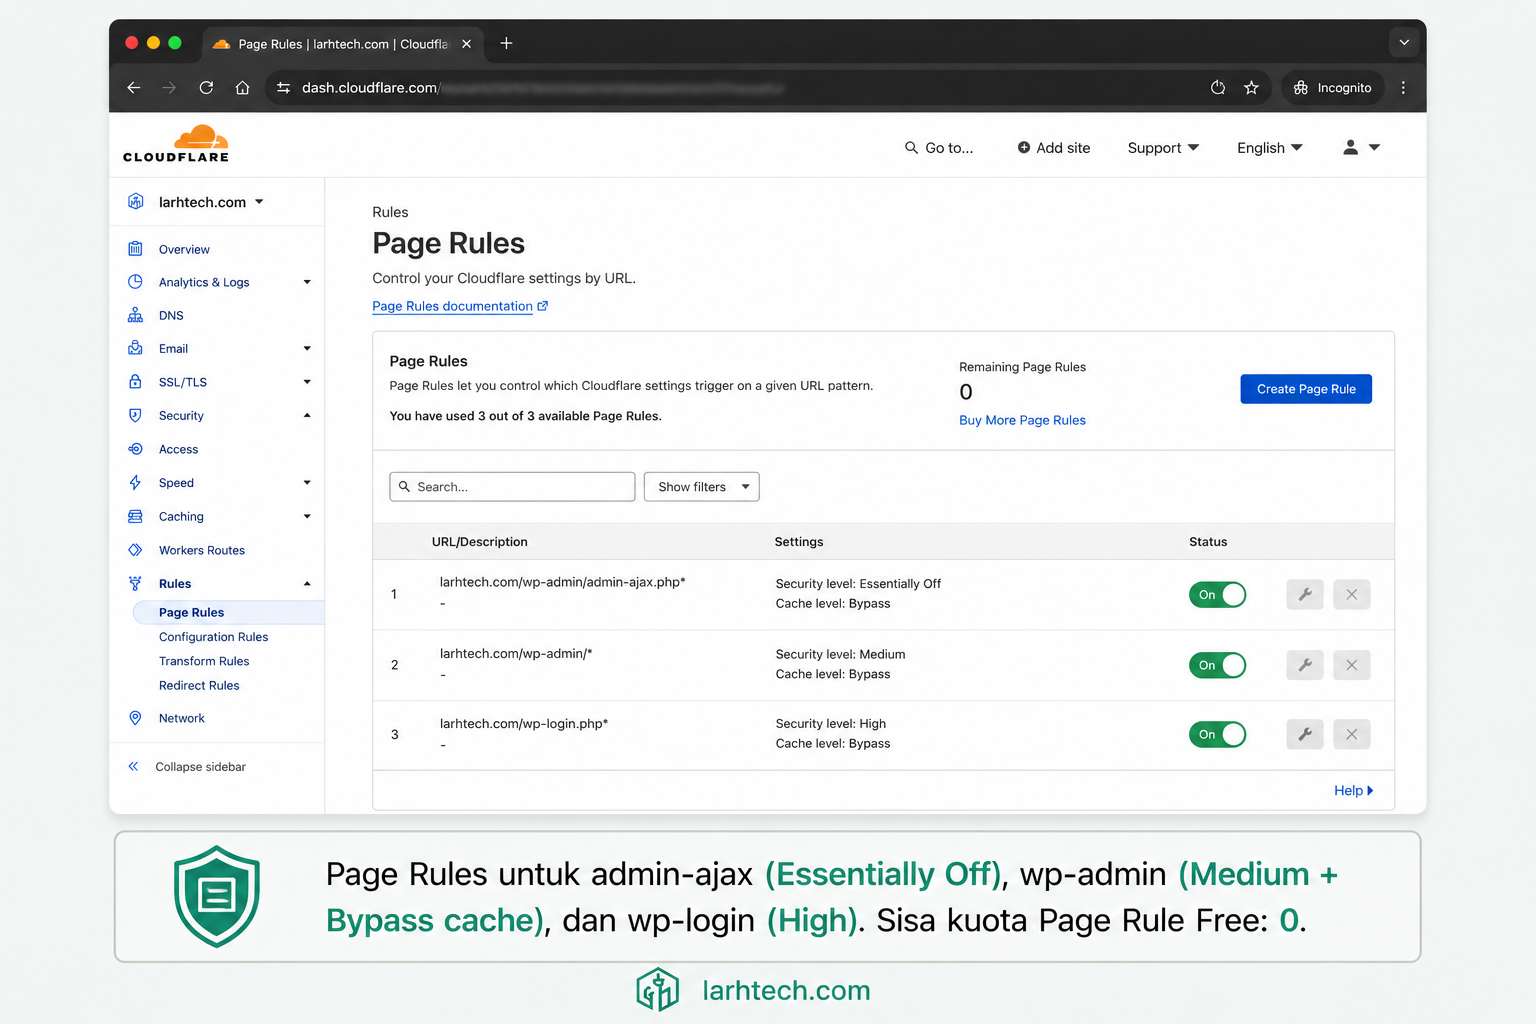
Task: Expand the SSL/TLS sidebar section
Action: [307, 382]
